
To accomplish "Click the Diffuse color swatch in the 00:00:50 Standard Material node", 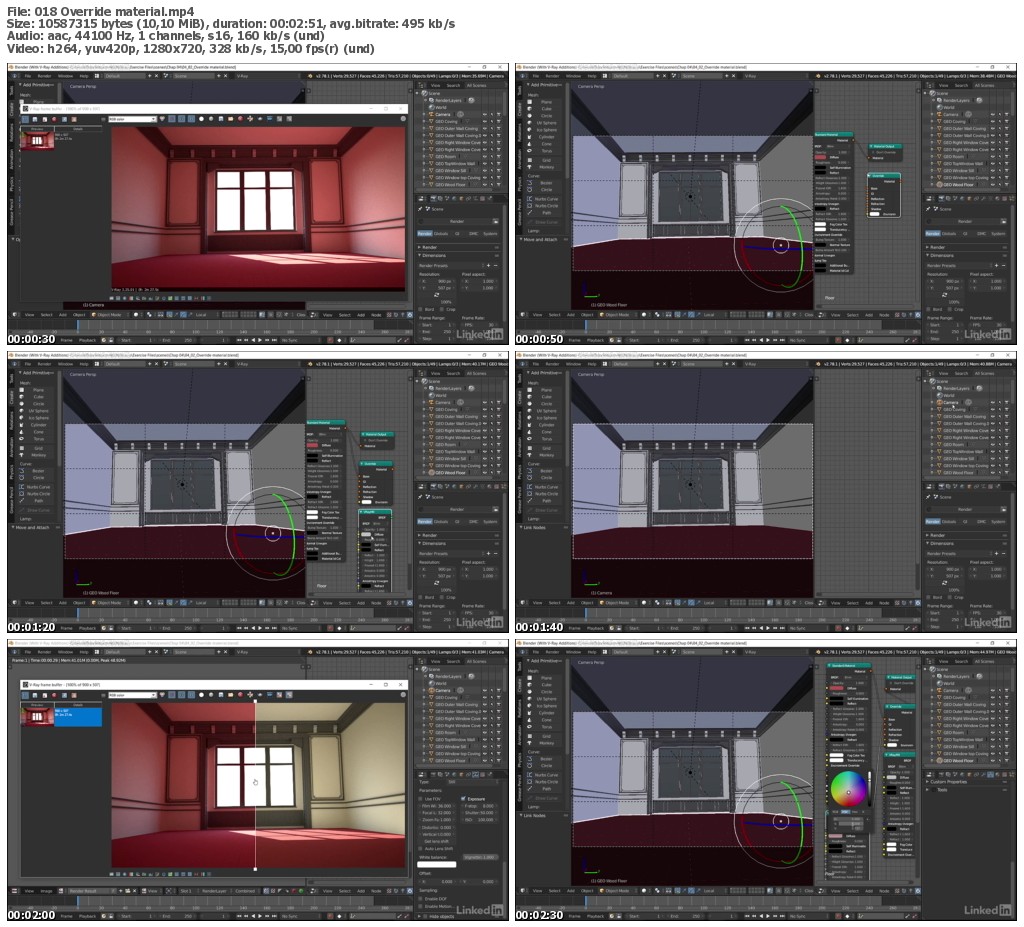I will tap(820, 157).
